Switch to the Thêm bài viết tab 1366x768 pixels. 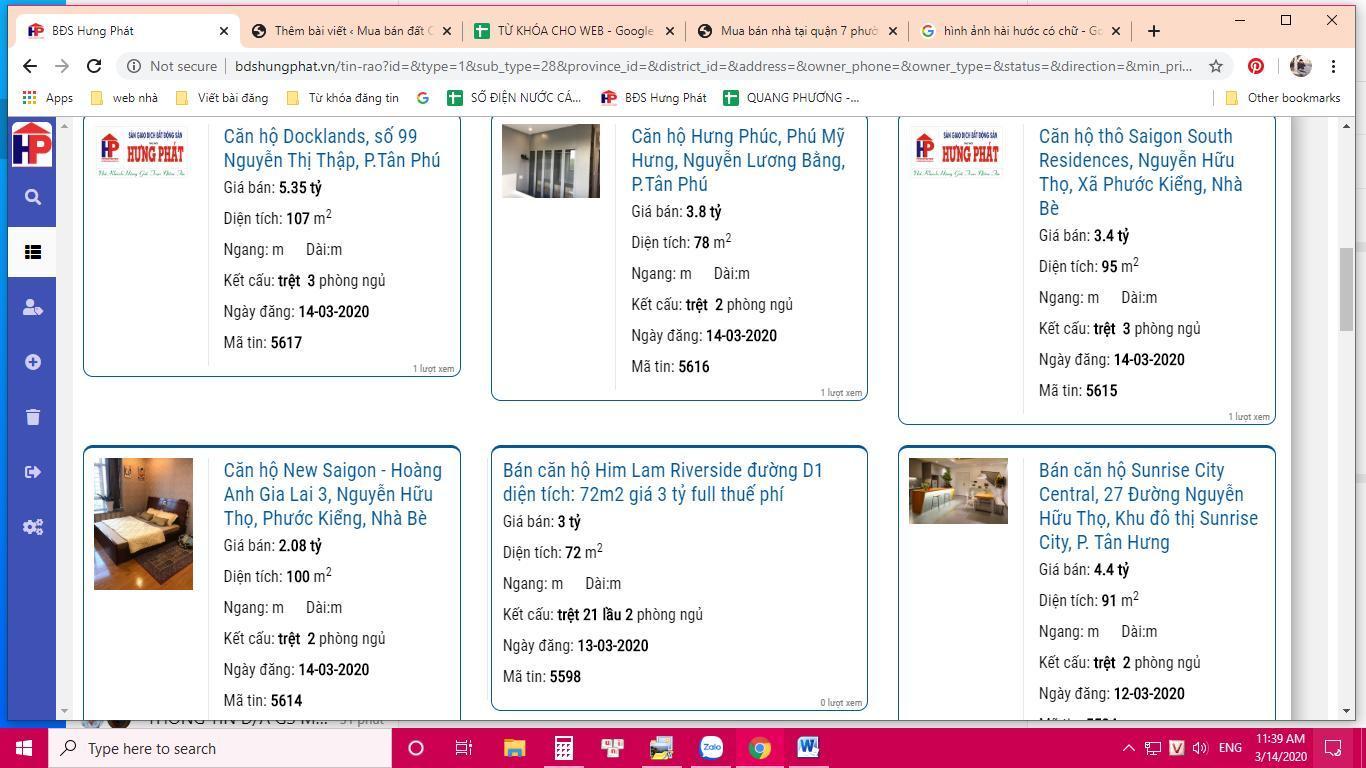(352, 31)
